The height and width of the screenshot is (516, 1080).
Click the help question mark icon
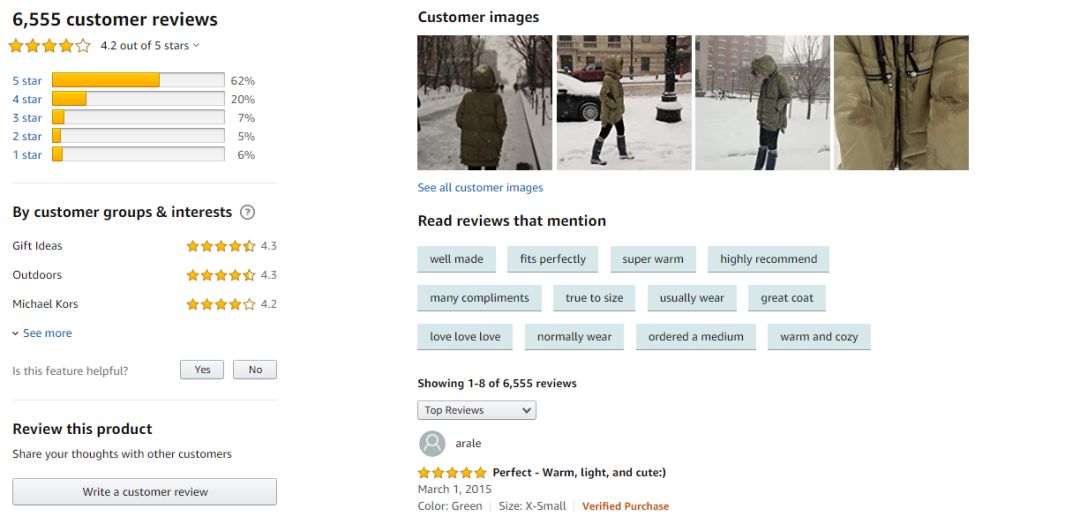[248, 212]
